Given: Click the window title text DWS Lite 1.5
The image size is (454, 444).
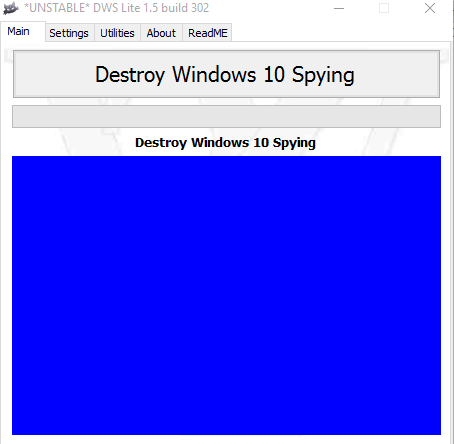Looking at the screenshot, I should pos(116,8).
